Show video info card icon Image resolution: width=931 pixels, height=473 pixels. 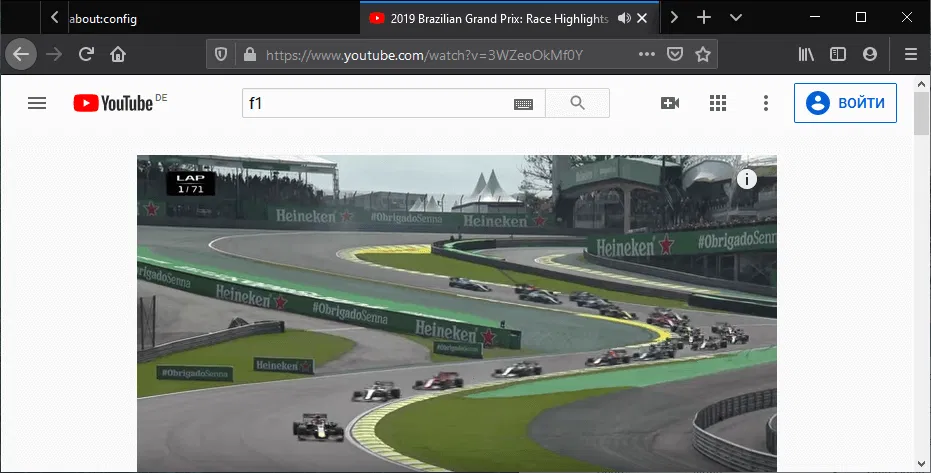pos(746,179)
